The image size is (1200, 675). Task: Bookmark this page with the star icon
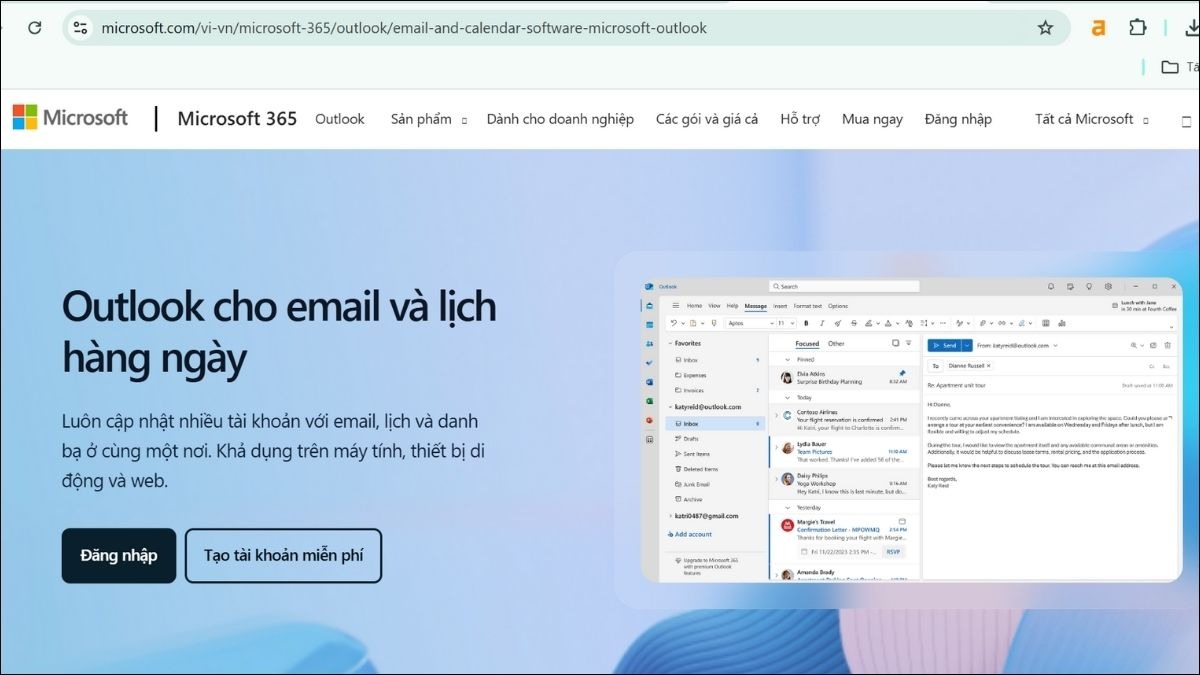(x=1045, y=28)
